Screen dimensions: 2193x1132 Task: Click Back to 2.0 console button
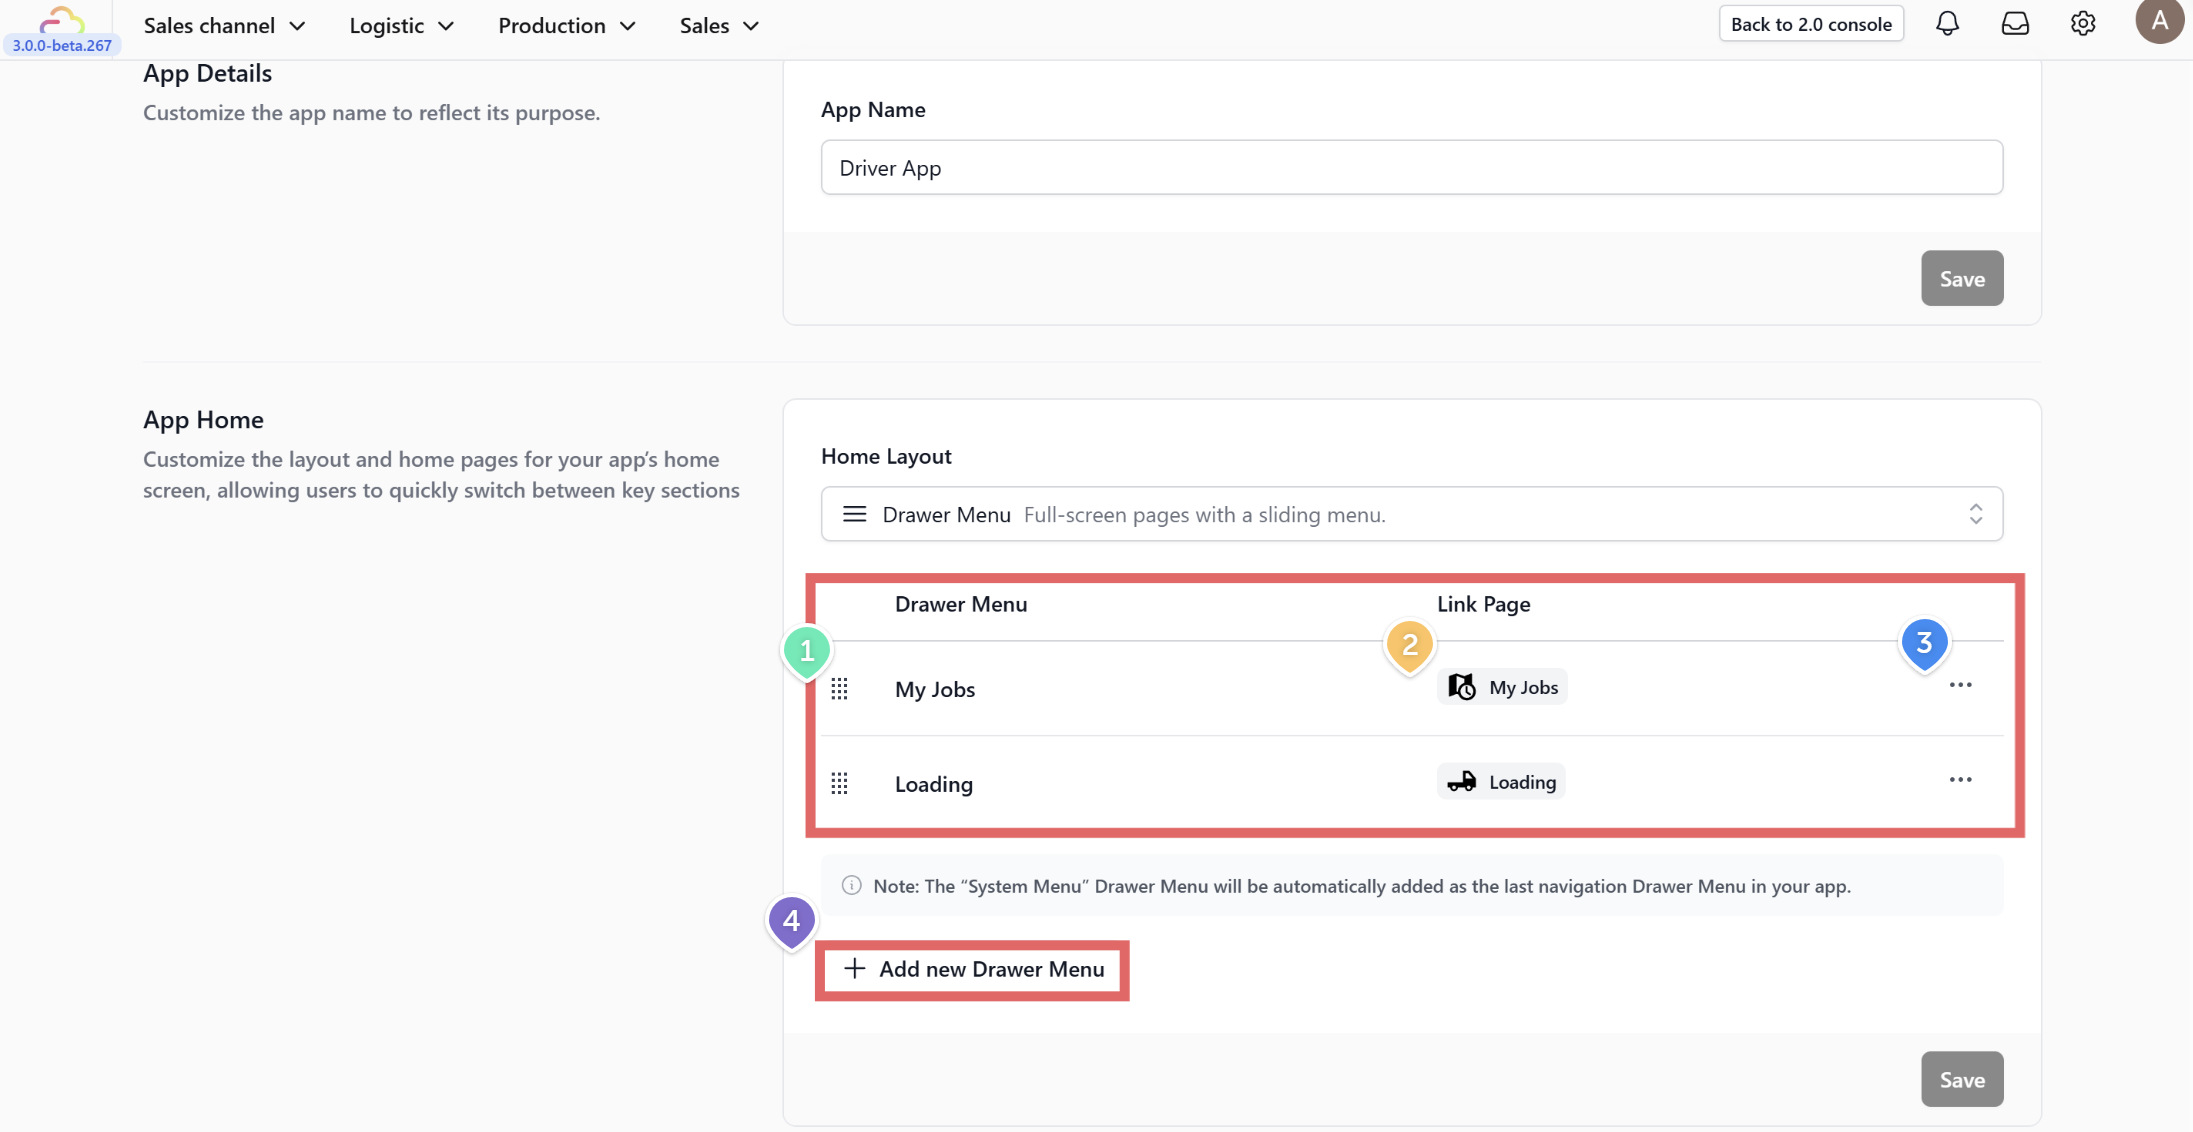coord(1811,24)
